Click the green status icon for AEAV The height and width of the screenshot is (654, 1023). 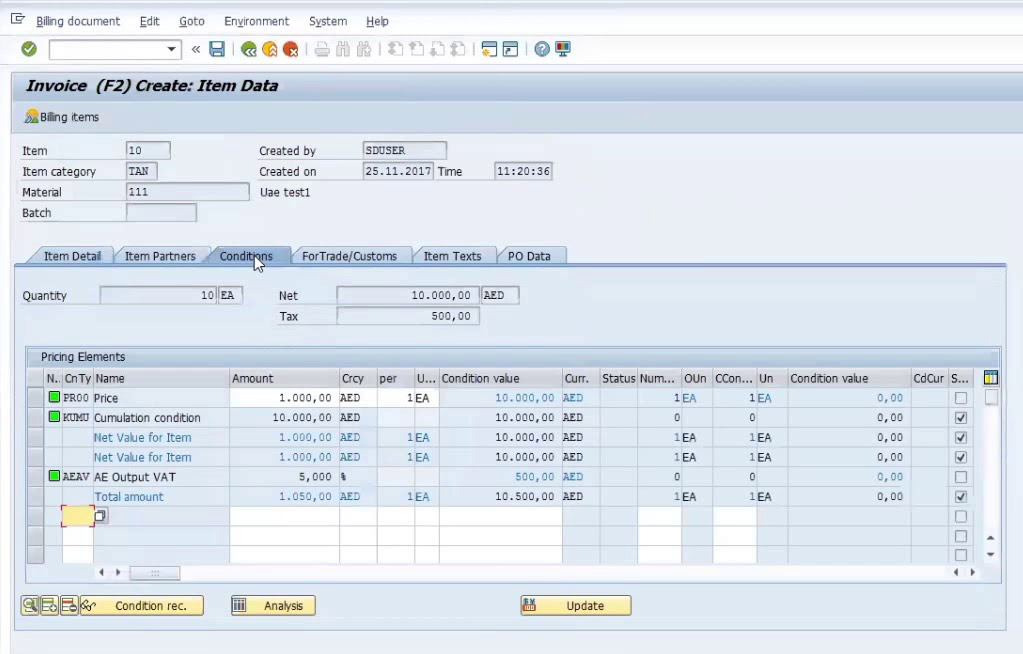coord(54,476)
